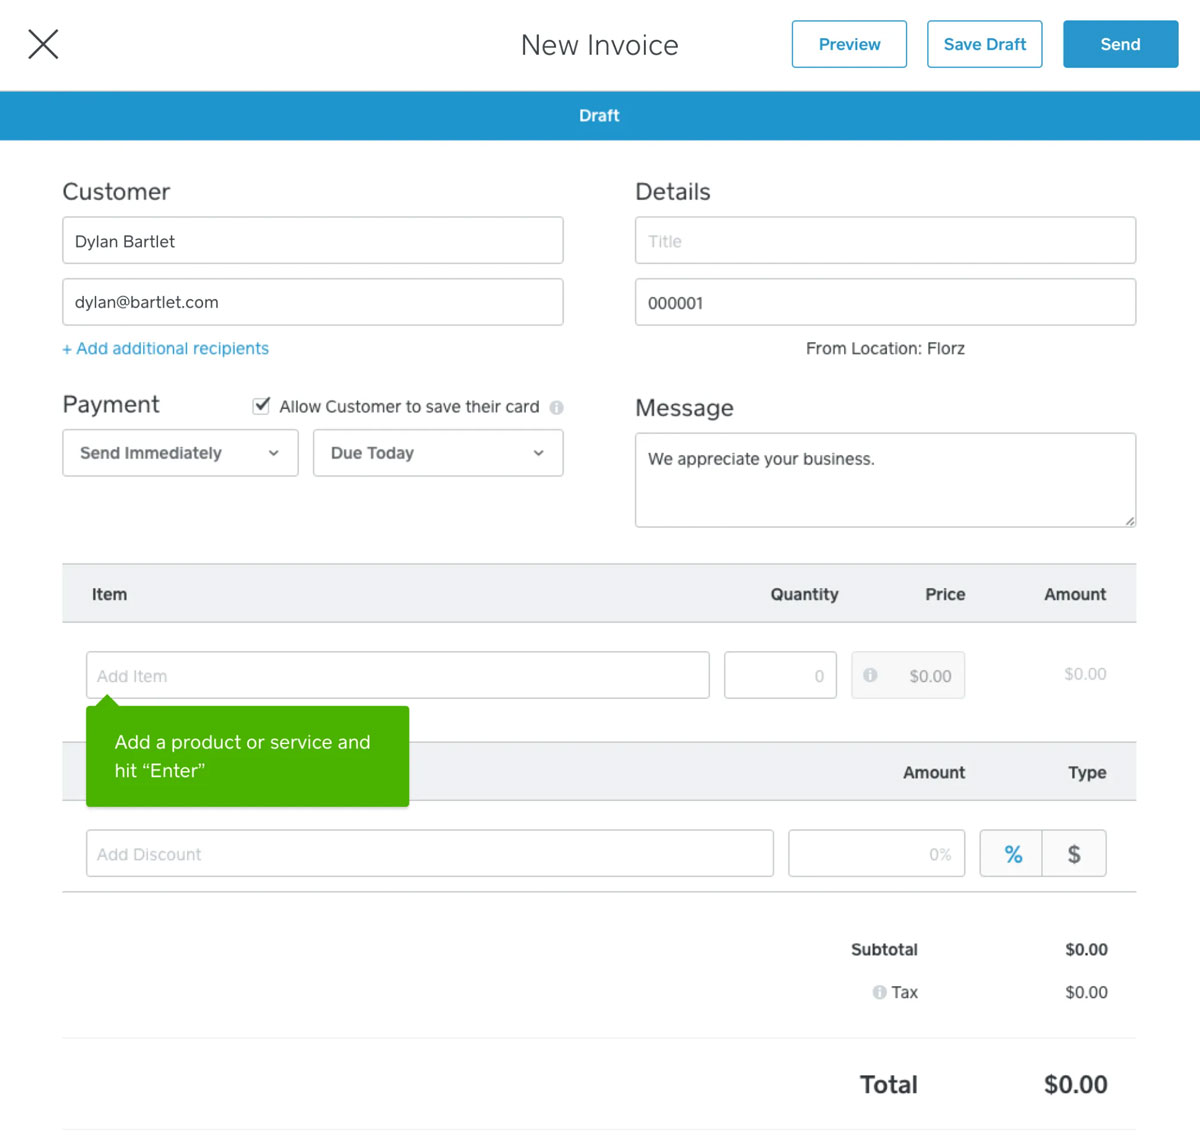Click the Save Draft button

[984, 44]
